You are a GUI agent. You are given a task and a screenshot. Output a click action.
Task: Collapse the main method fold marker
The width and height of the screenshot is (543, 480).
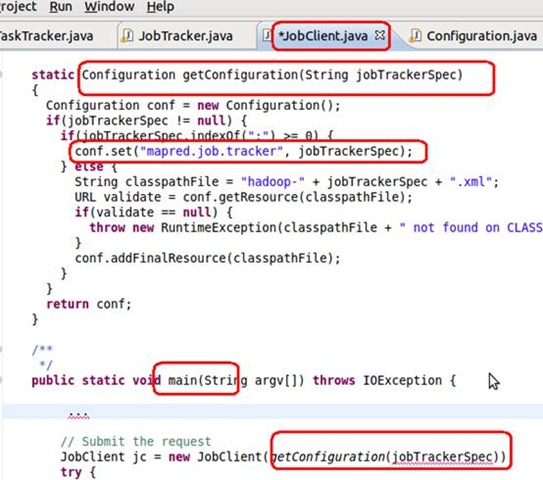[x=1, y=380]
